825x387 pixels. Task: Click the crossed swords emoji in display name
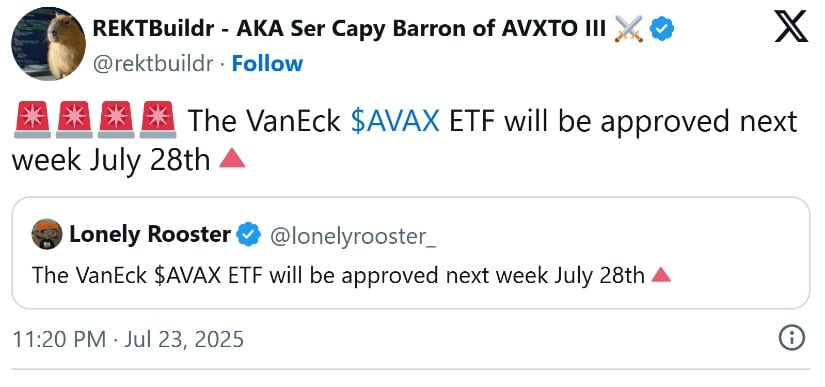coord(628,29)
